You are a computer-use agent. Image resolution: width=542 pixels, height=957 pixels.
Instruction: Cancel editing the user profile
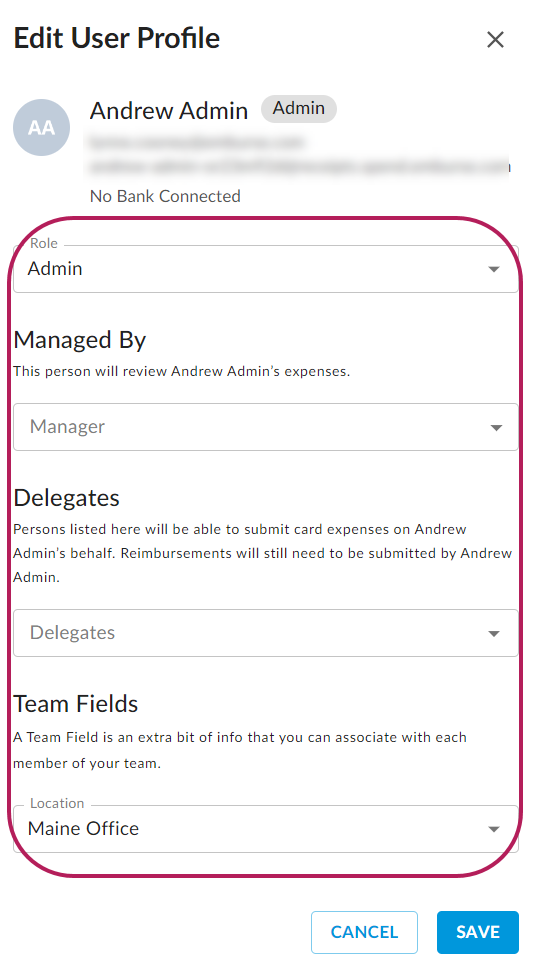pos(364,932)
